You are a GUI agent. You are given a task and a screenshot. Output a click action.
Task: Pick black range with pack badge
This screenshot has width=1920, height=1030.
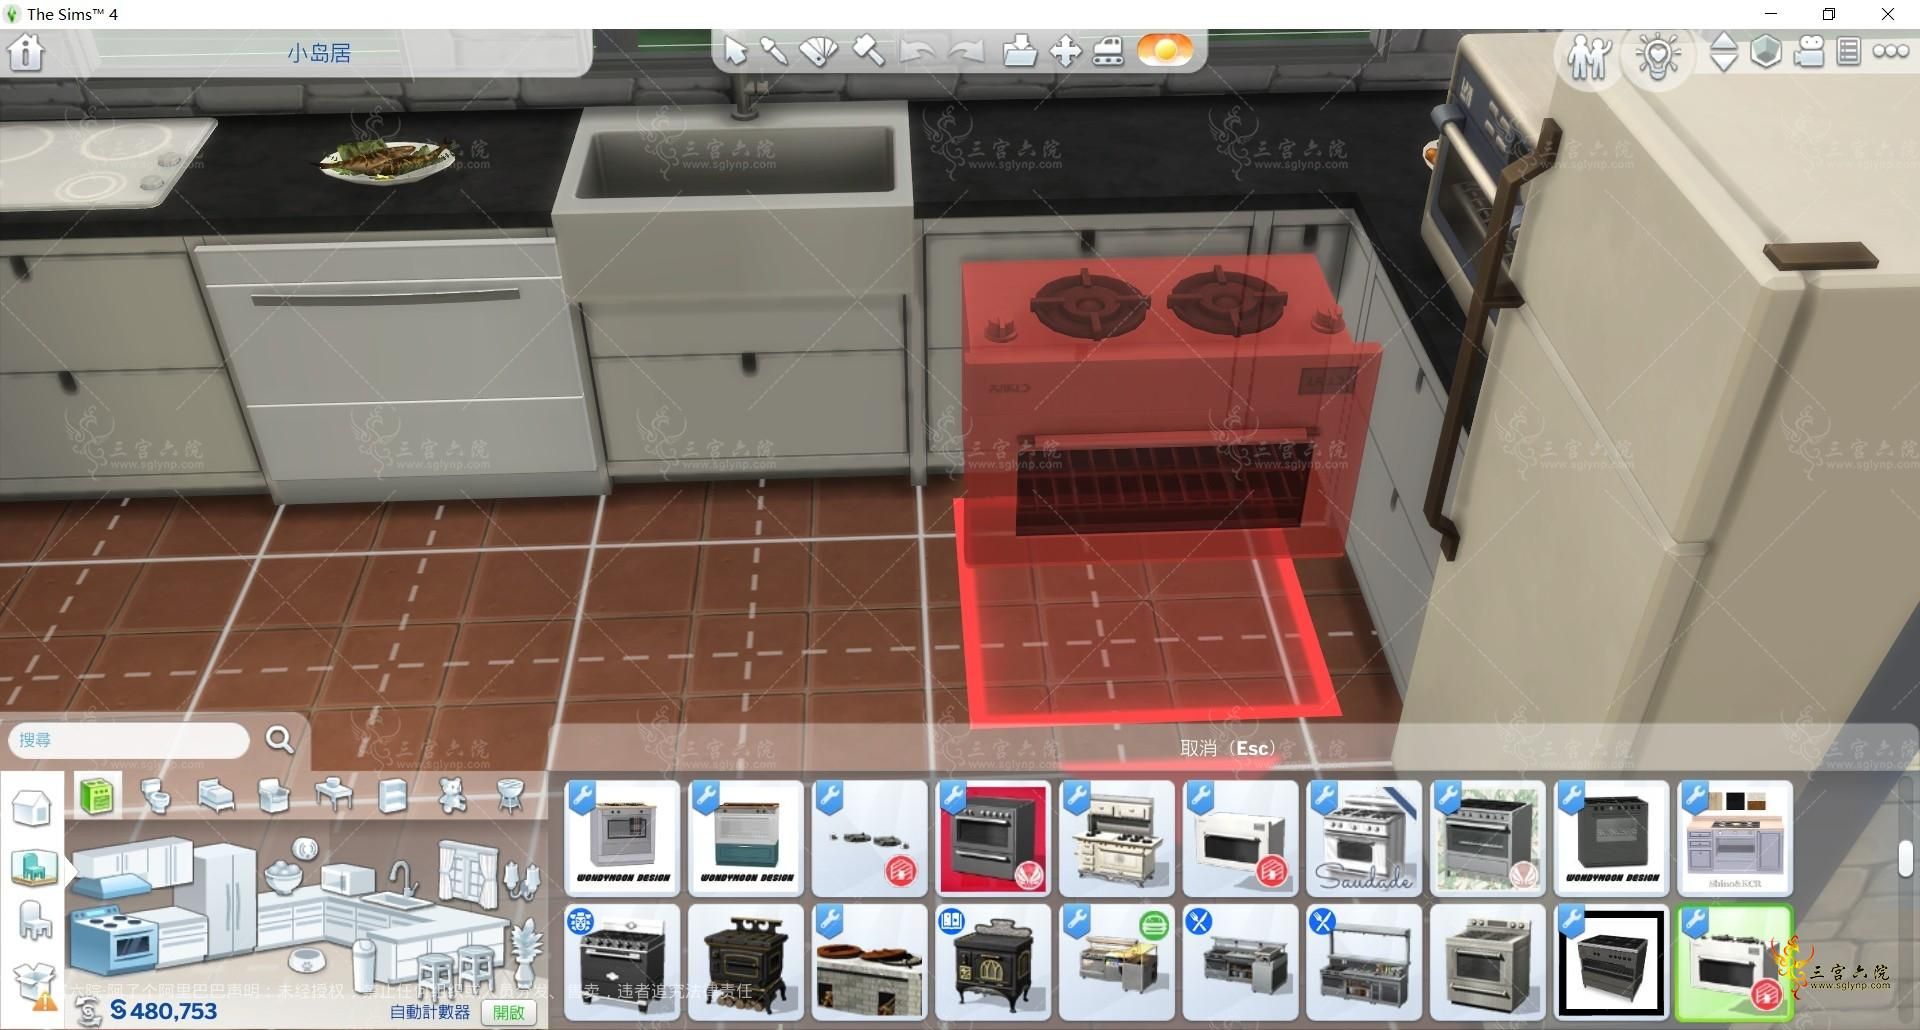point(622,962)
